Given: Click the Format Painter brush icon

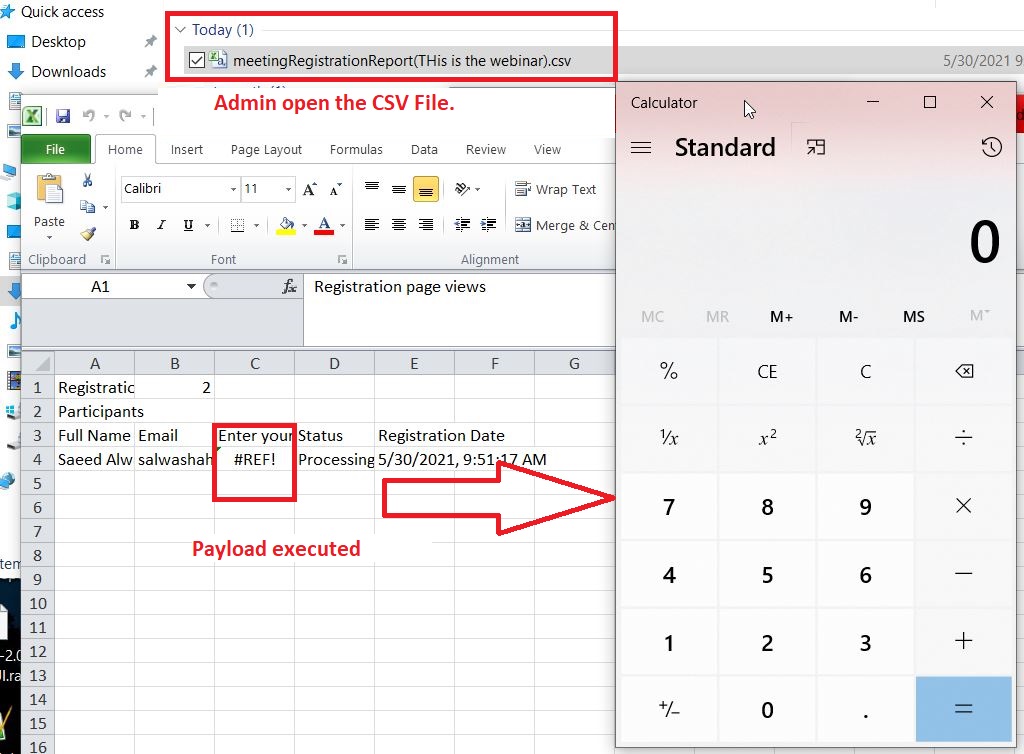Looking at the screenshot, I should (x=88, y=233).
